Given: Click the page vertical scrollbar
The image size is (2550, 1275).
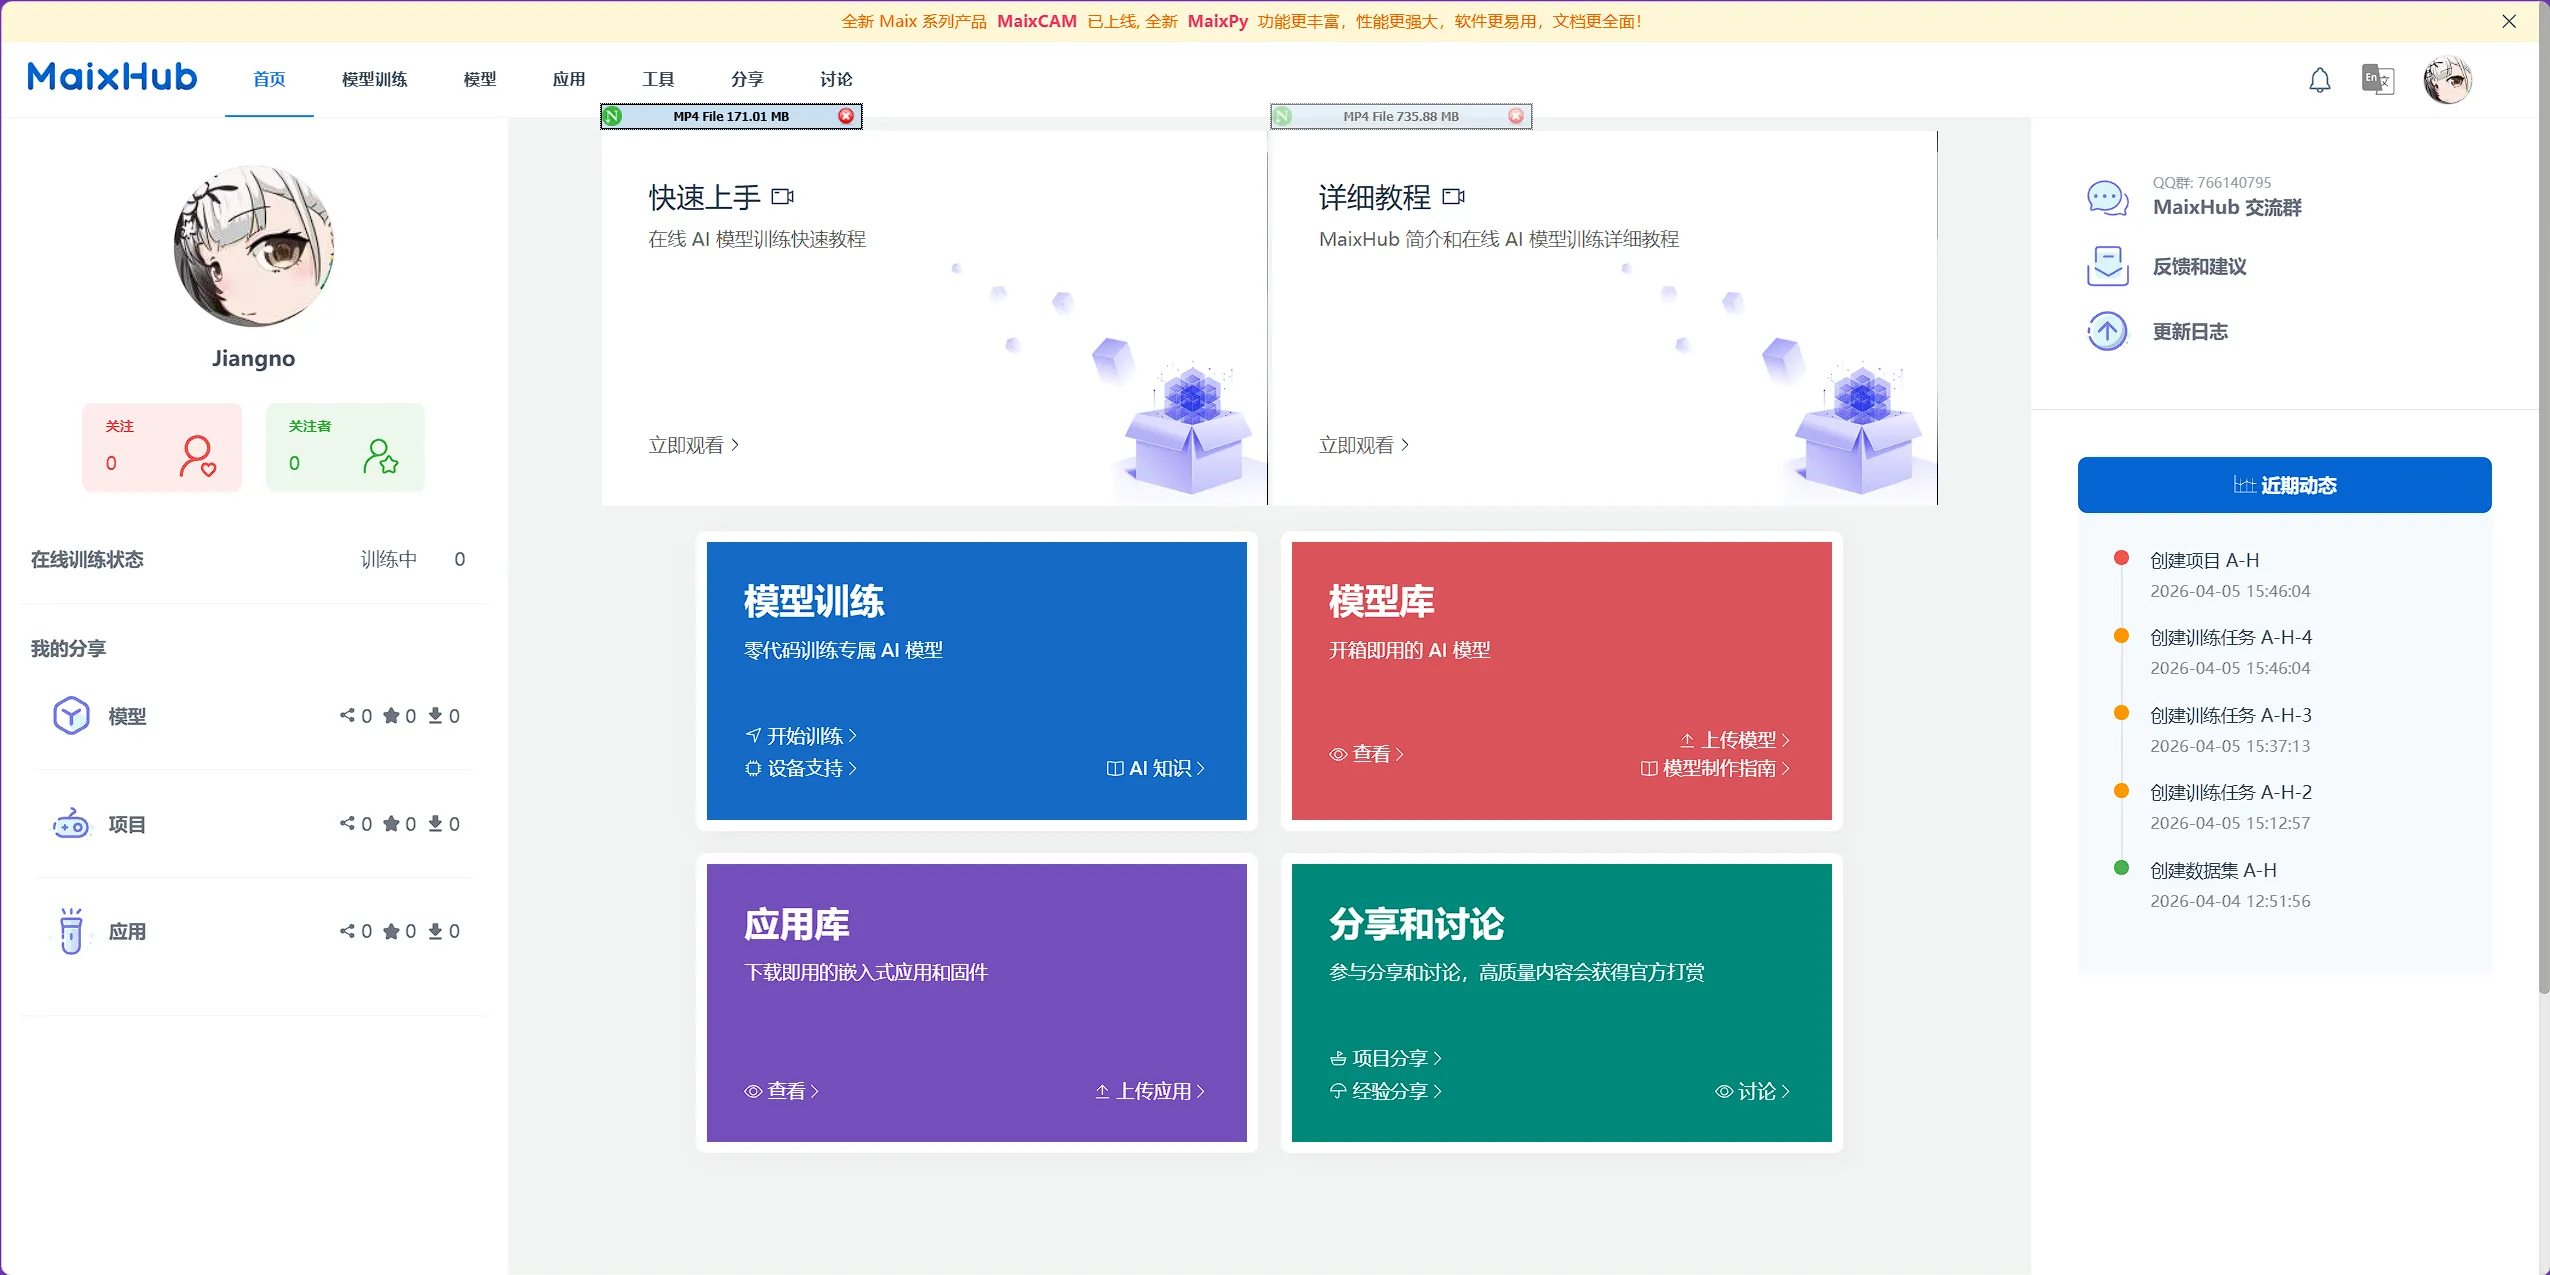Looking at the screenshot, I should pyautogui.click(x=2544, y=500).
